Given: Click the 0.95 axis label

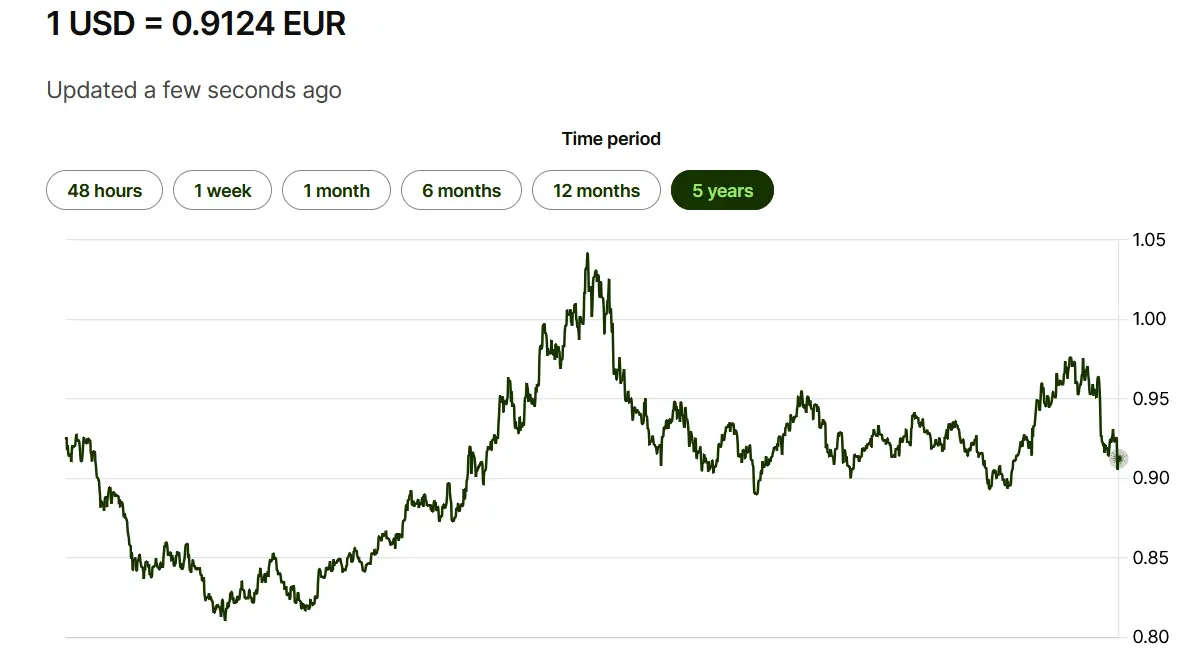Looking at the screenshot, I should coord(1149,399).
